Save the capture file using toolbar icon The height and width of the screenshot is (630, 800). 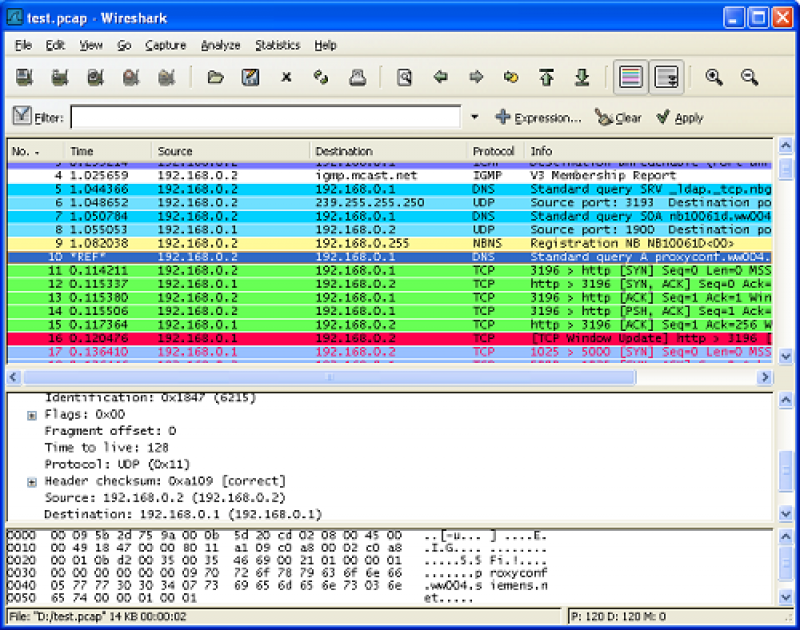click(248, 77)
